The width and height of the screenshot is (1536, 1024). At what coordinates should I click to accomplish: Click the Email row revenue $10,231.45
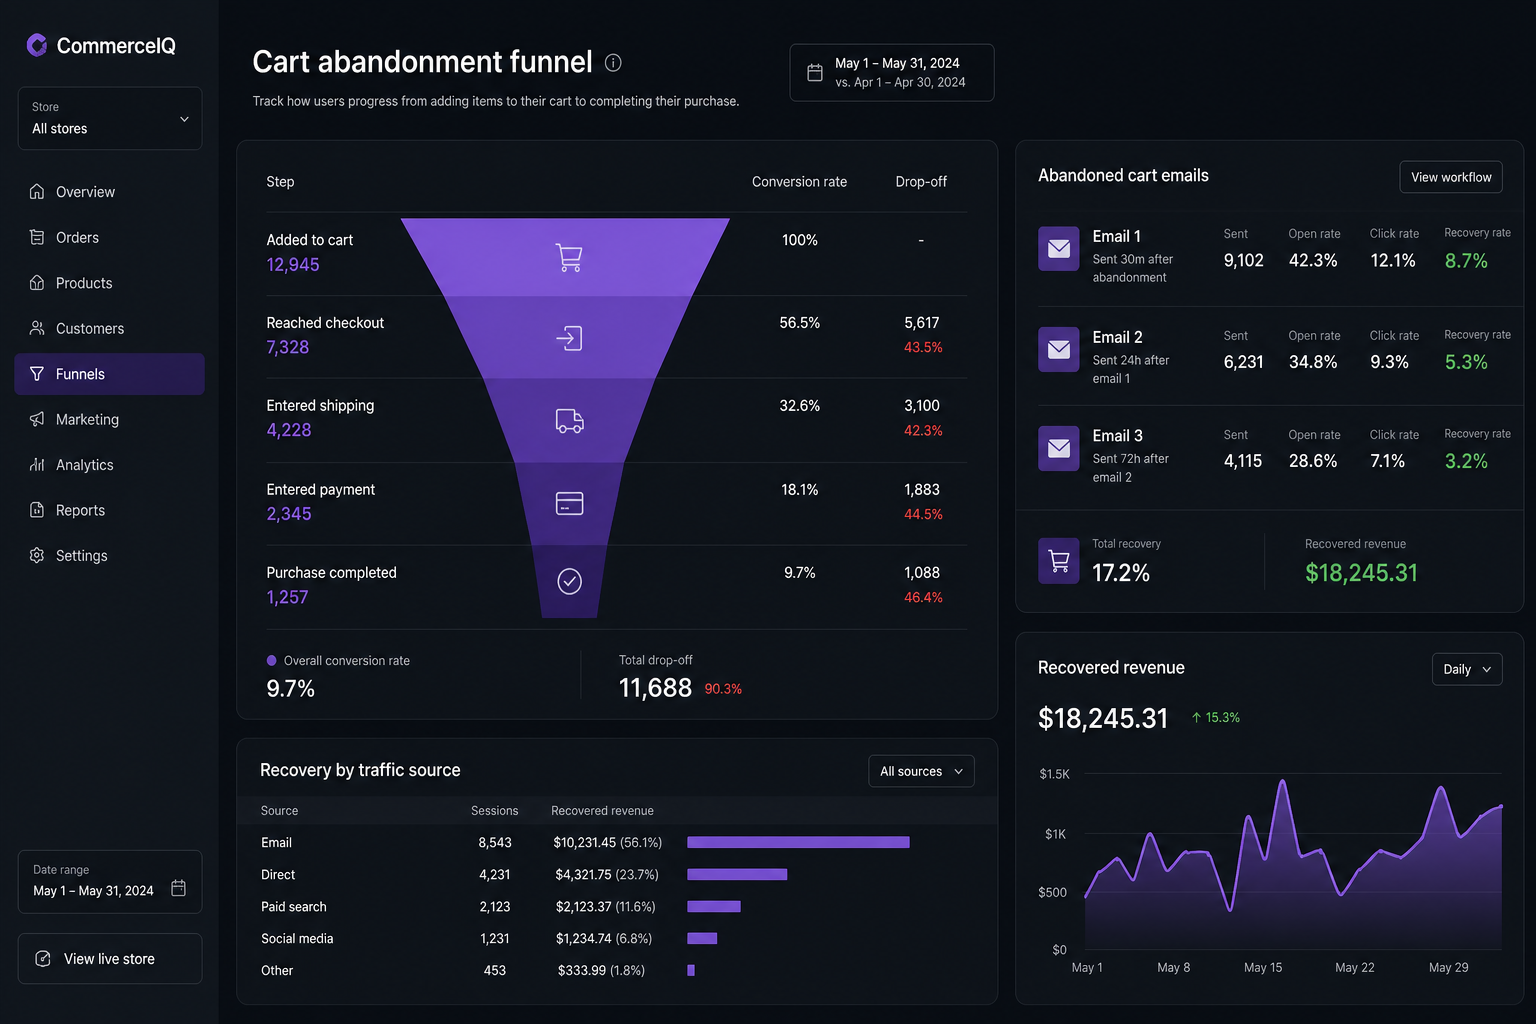[x=585, y=843]
